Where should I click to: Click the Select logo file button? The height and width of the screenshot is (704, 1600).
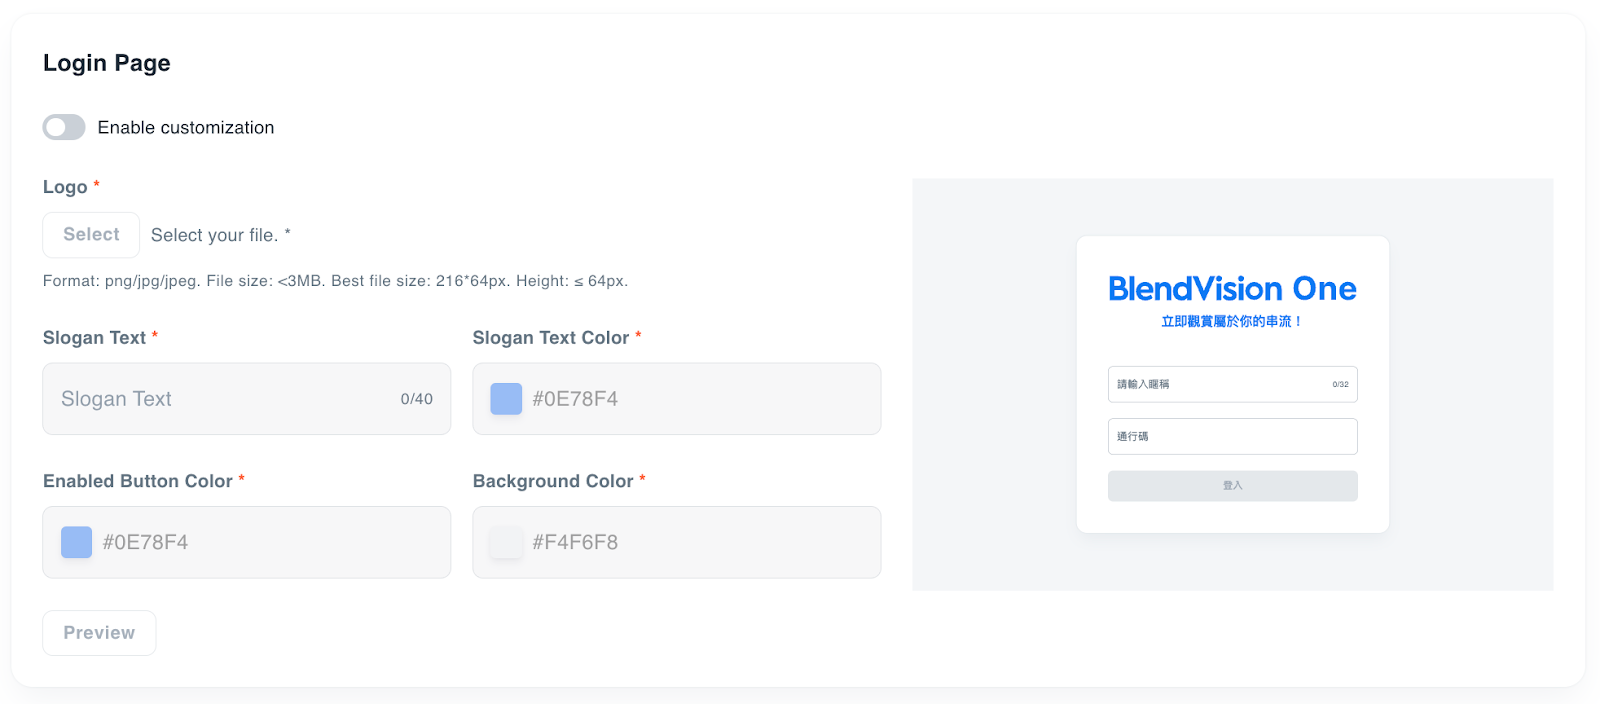[91, 235]
